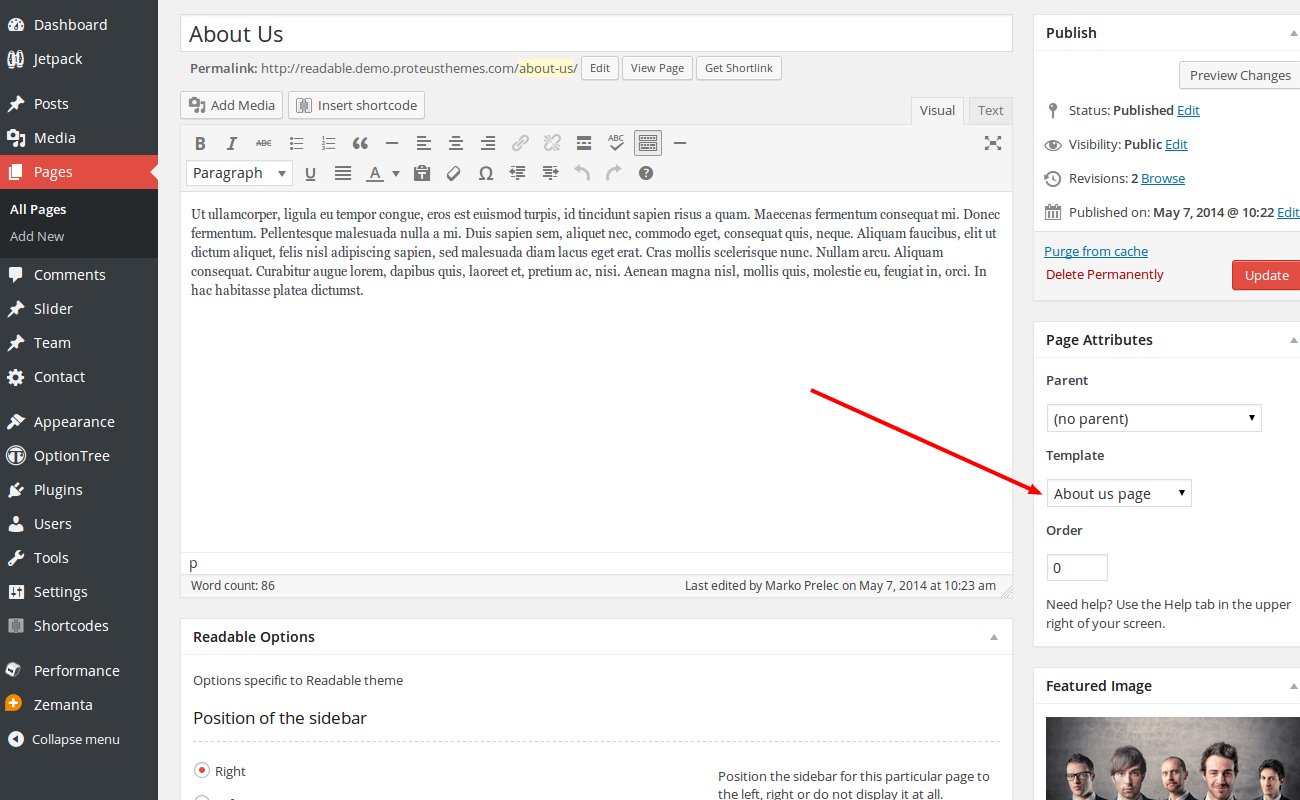Open the Template dropdown showing About us page
Image resolution: width=1300 pixels, height=800 pixels.
click(x=1119, y=493)
